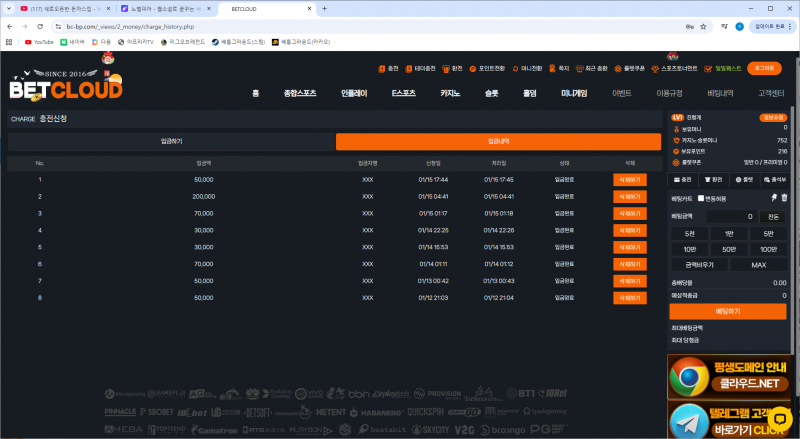Click the 클라우드.NET Chrome domain banner
The image size is (800, 439).
coord(733,377)
